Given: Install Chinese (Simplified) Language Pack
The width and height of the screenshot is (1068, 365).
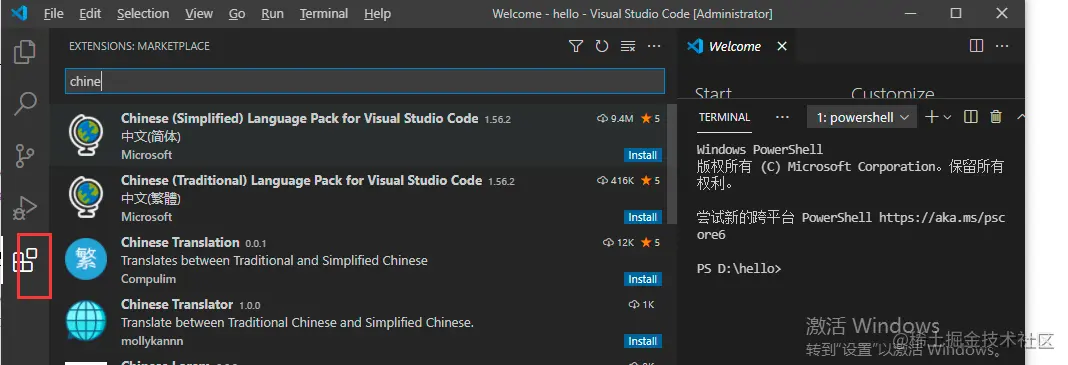Looking at the screenshot, I should pyautogui.click(x=642, y=155).
